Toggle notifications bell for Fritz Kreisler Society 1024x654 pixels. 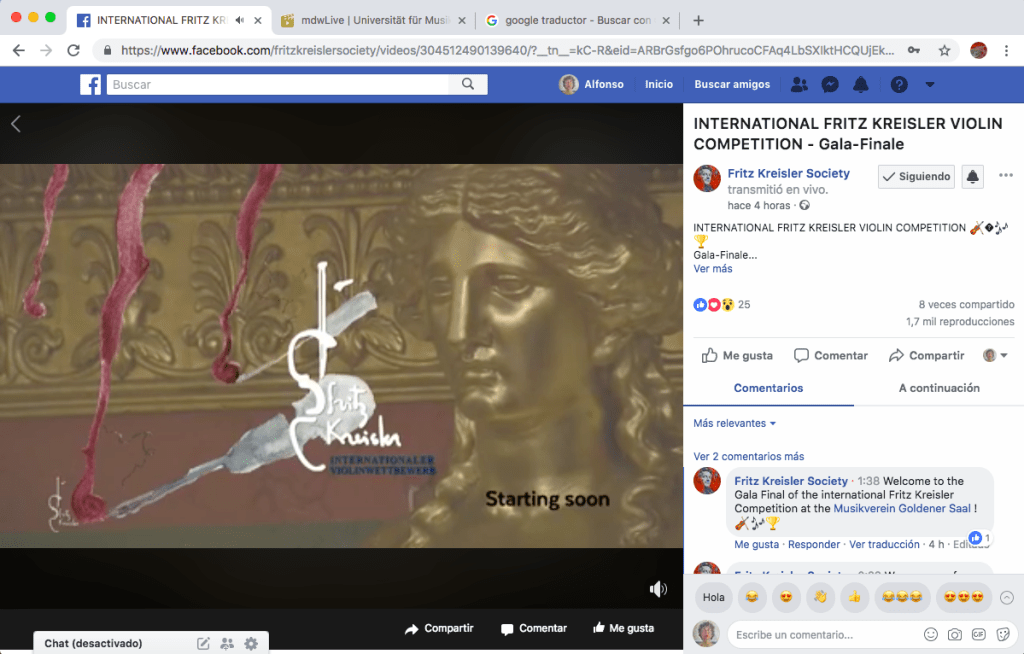(972, 177)
